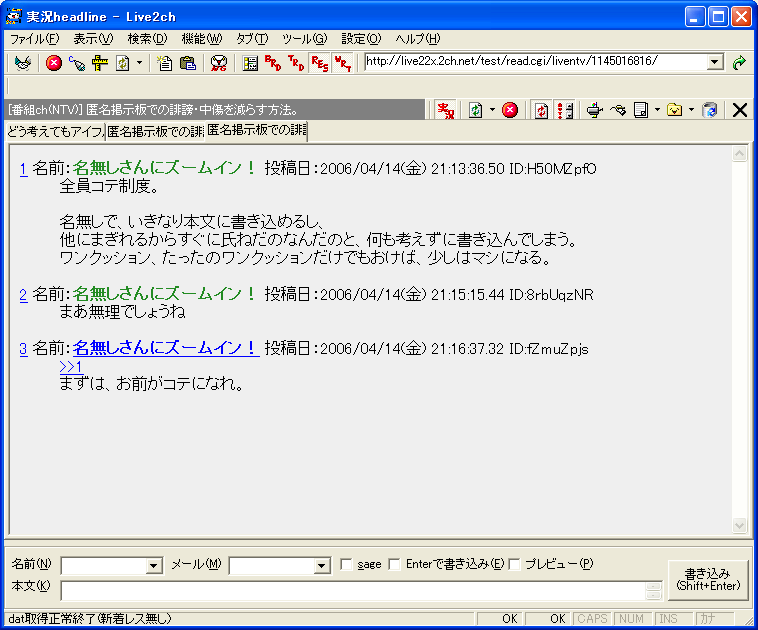Click the URL address field

535,61
